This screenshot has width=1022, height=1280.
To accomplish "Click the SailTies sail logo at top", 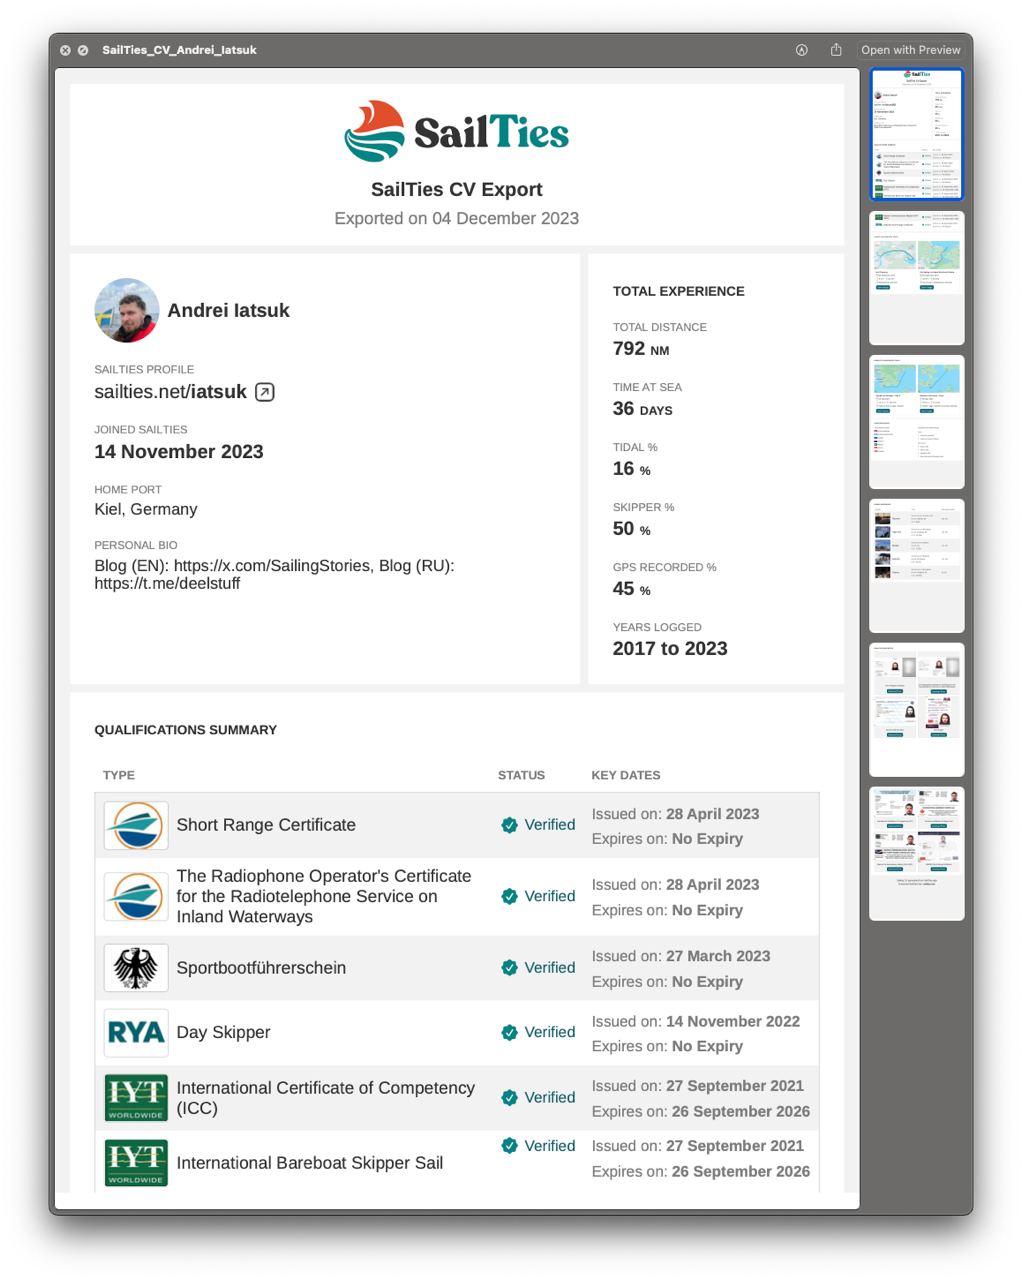I will (x=374, y=131).
